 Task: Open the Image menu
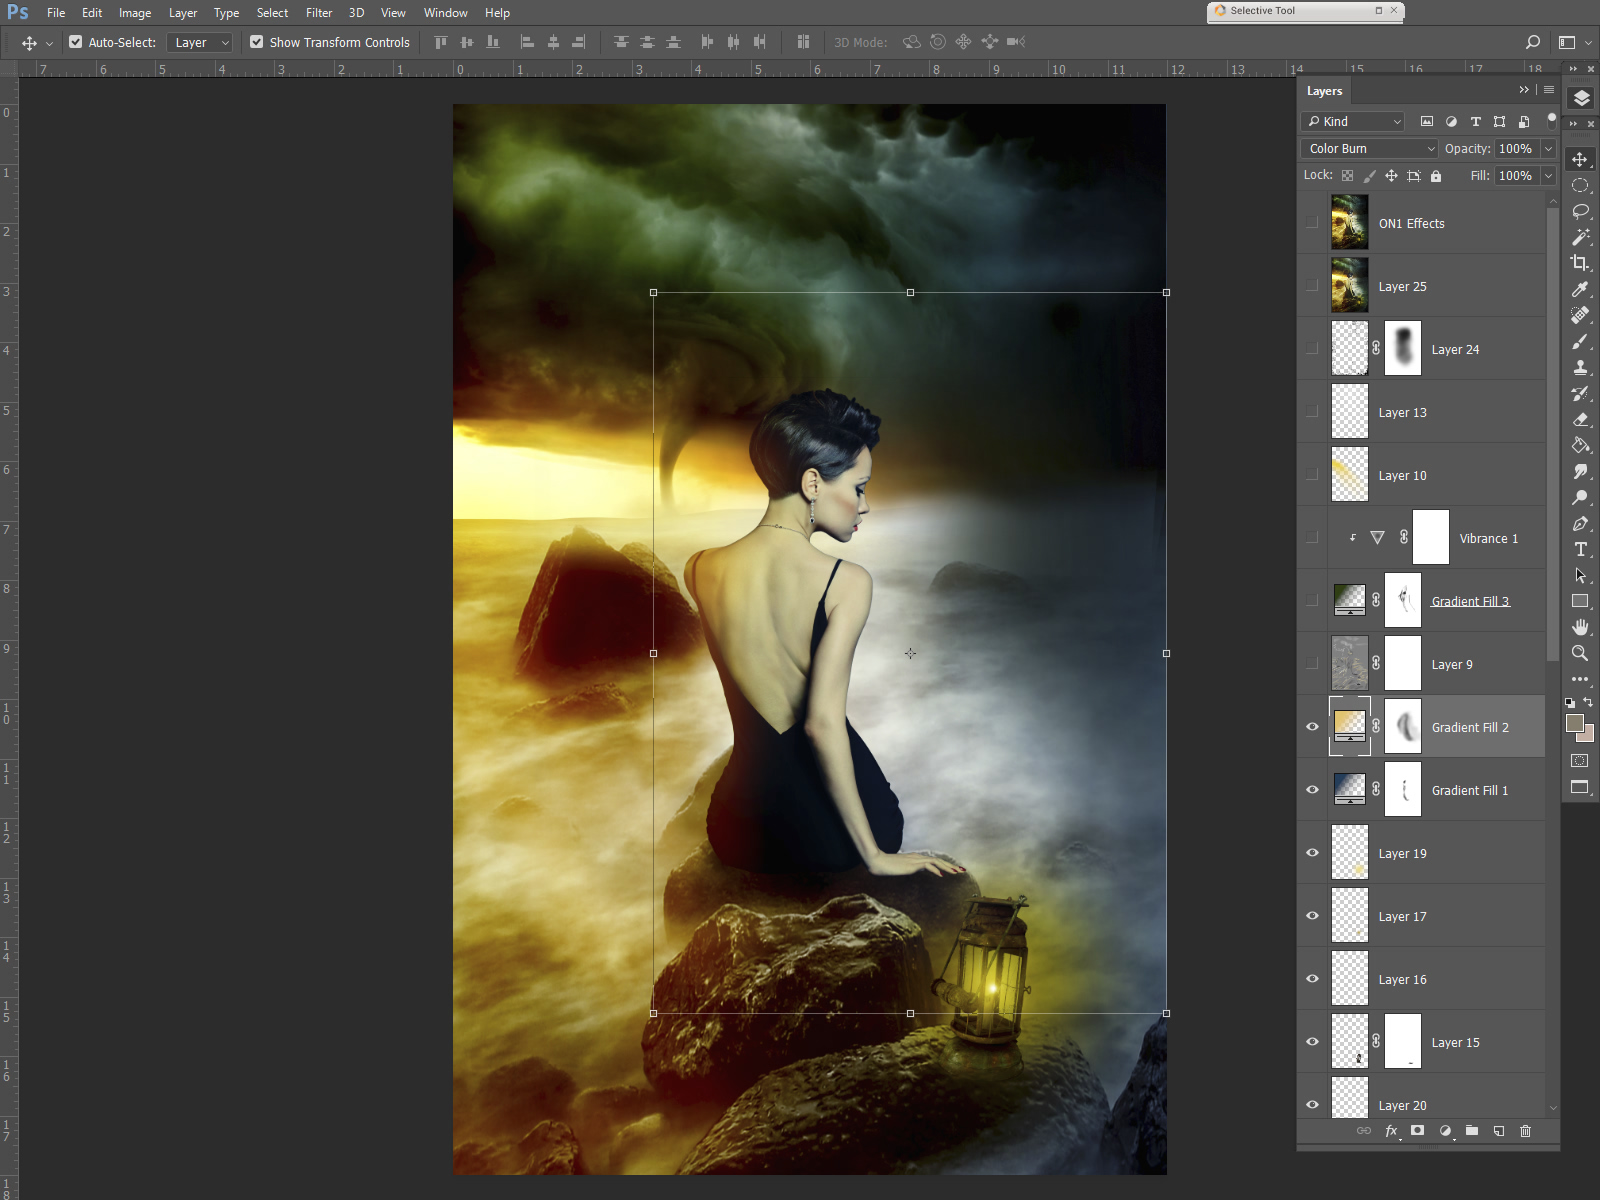(x=135, y=13)
